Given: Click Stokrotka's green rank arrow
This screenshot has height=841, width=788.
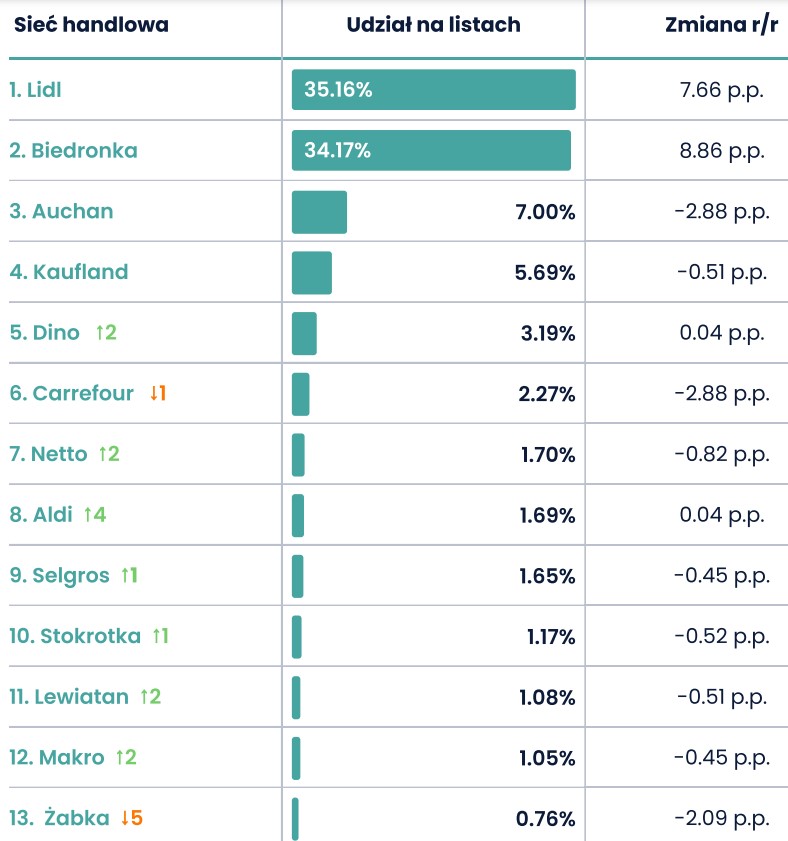Looking at the screenshot, I should tap(160, 636).
